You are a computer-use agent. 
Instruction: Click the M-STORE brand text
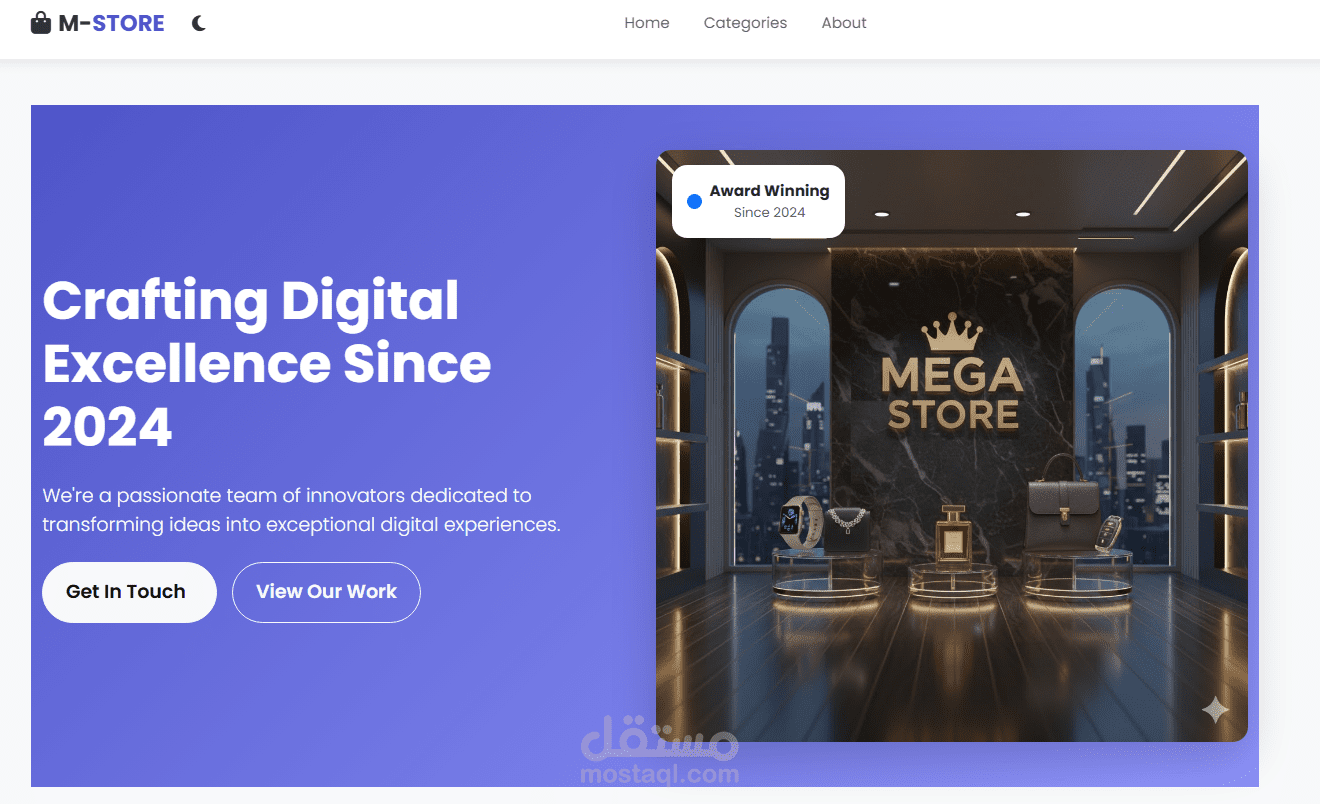pyautogui.click(x=111, y=23)
